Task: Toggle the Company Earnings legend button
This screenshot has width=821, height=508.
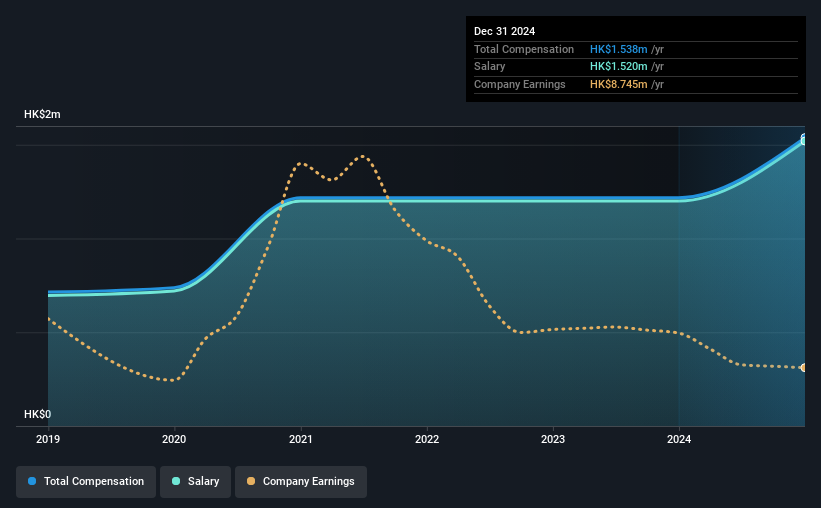Action: (x=301, y=481)
